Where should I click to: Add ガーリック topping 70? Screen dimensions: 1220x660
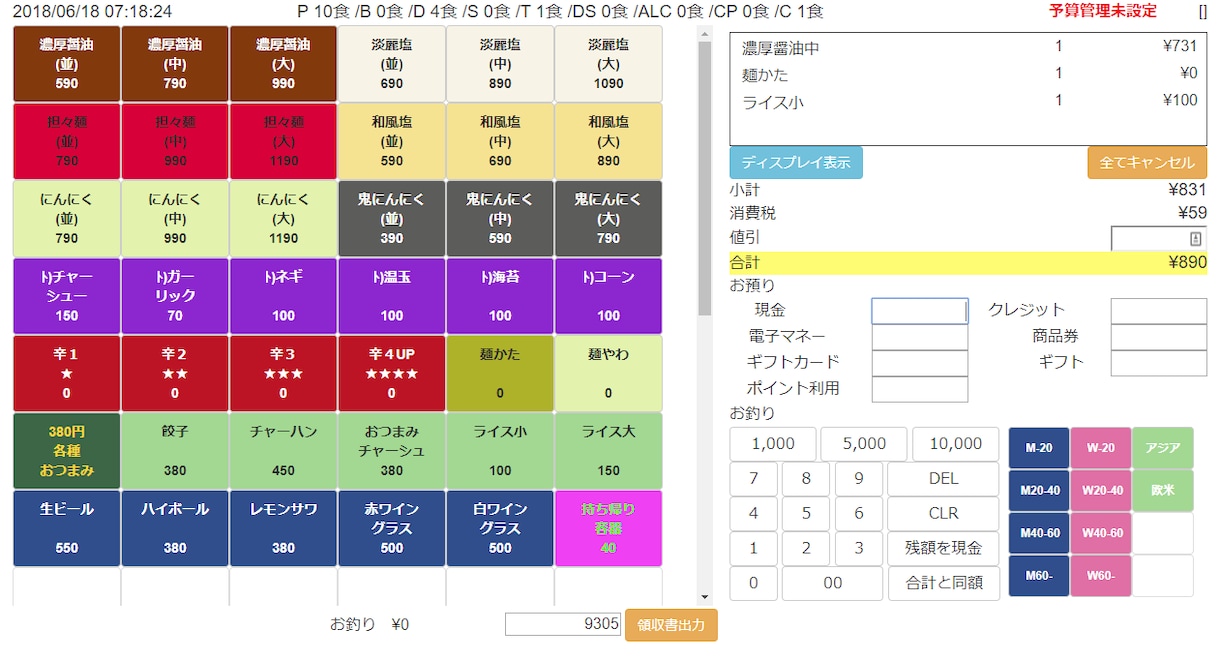[175, 296]
